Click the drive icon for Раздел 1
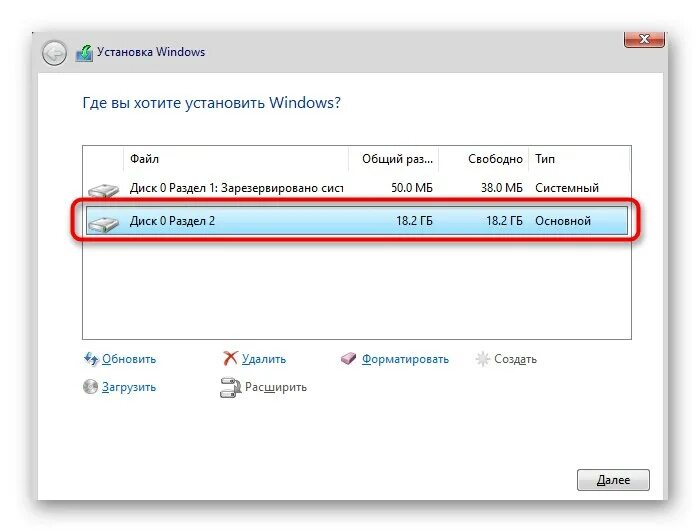 (104, 190)
